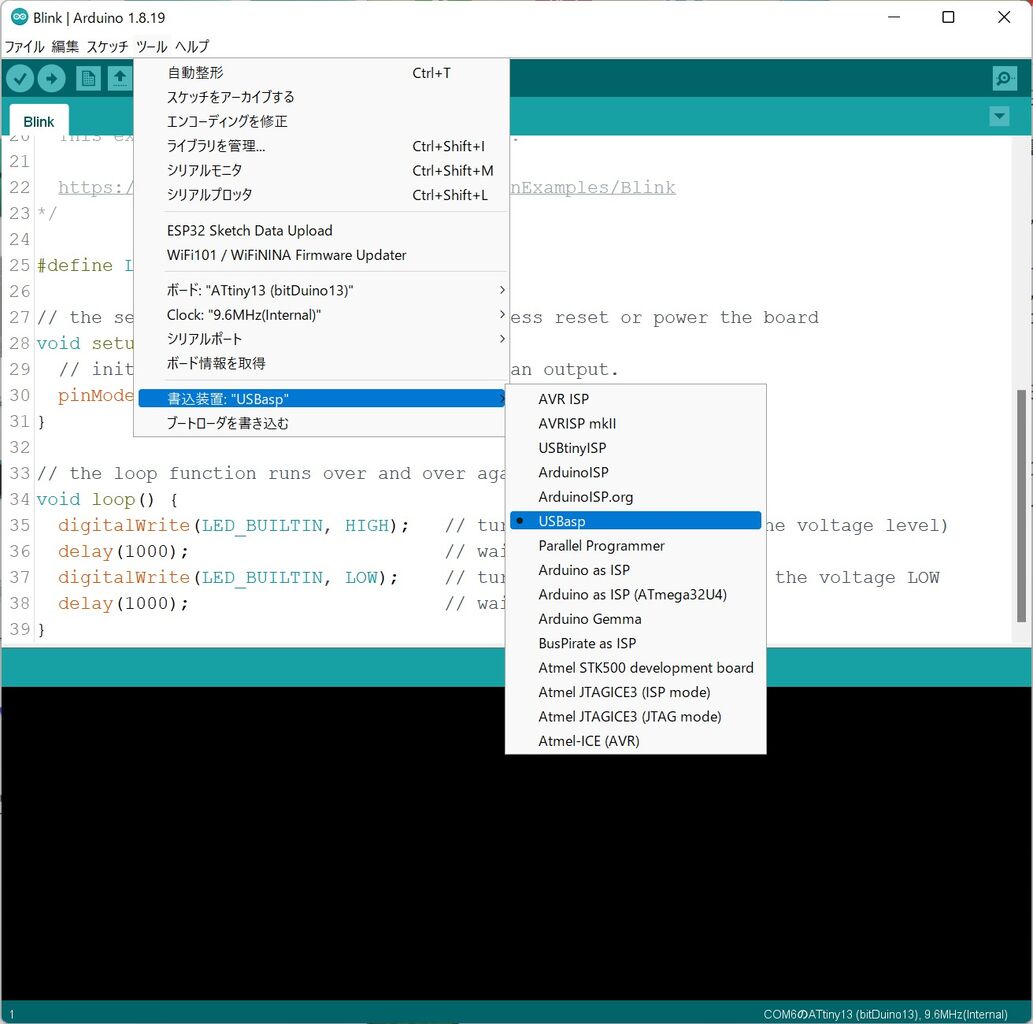Open the tab dropdown arrow at right
Image resolution: width=1033 pixels, height=1024 pixels.
point(999,117)
